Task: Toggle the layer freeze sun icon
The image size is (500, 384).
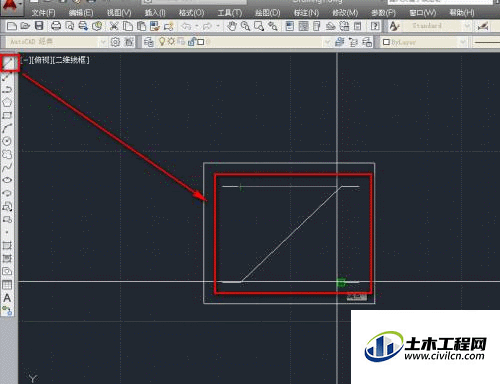Action: 171,42
